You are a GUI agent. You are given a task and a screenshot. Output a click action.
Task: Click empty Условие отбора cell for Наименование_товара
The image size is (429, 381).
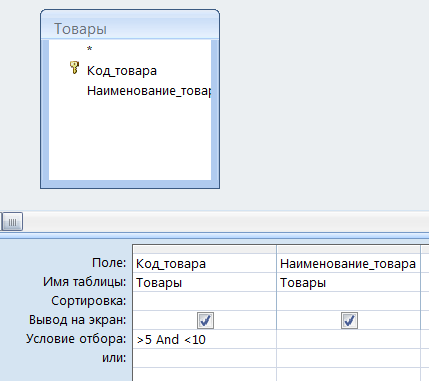pos(349,339)
